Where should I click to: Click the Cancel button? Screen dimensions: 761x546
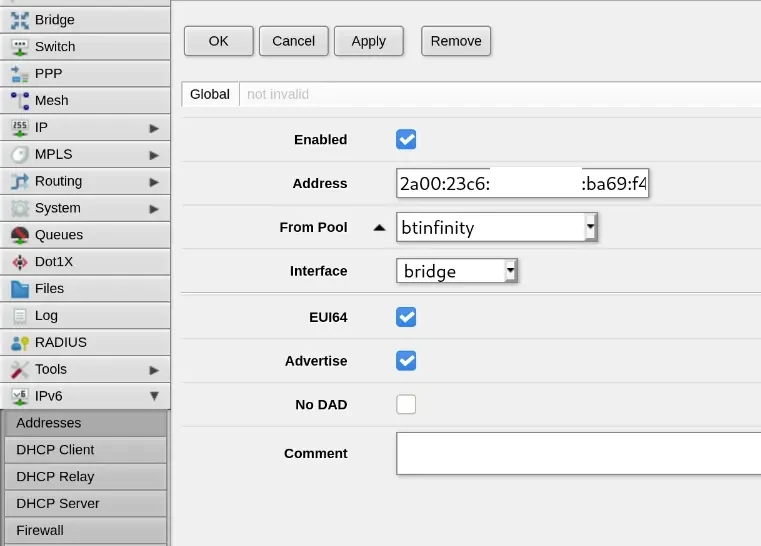point(294,41)
